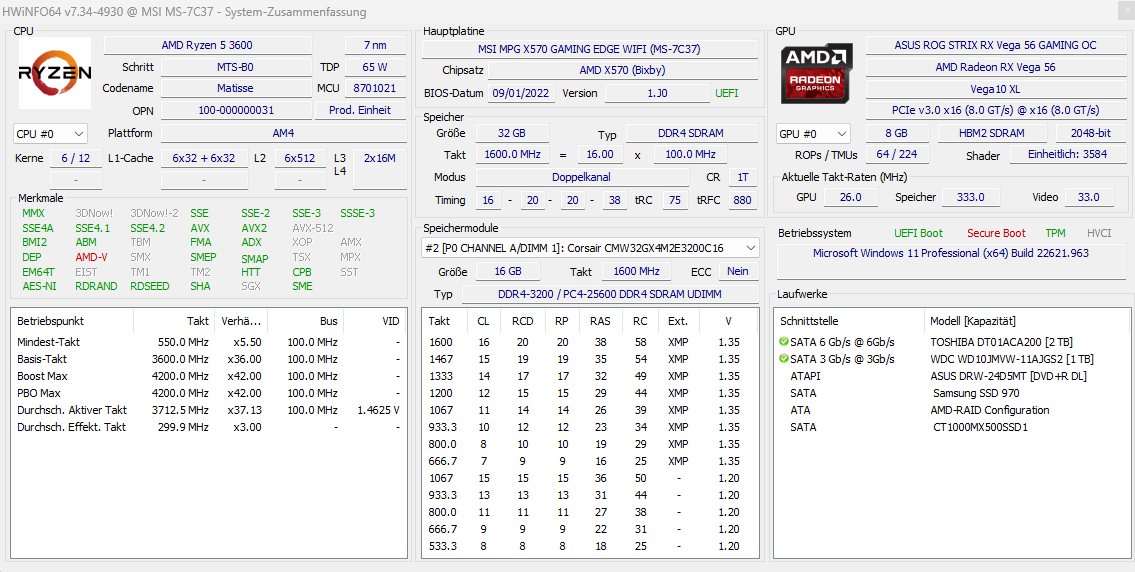Click the 'CL' column header in timings table
The width and height of the screenshot is (1135, 572).
[x=483, y=321]
